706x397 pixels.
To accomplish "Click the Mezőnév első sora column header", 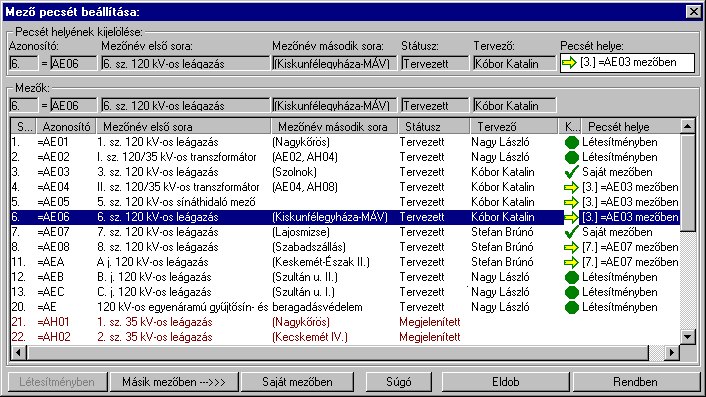I will coord(183,127).
